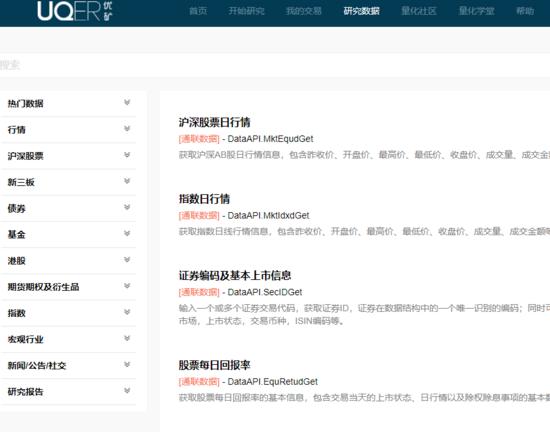Open the 宏观行业 category
550x432 pixels.
click(68, 339)
